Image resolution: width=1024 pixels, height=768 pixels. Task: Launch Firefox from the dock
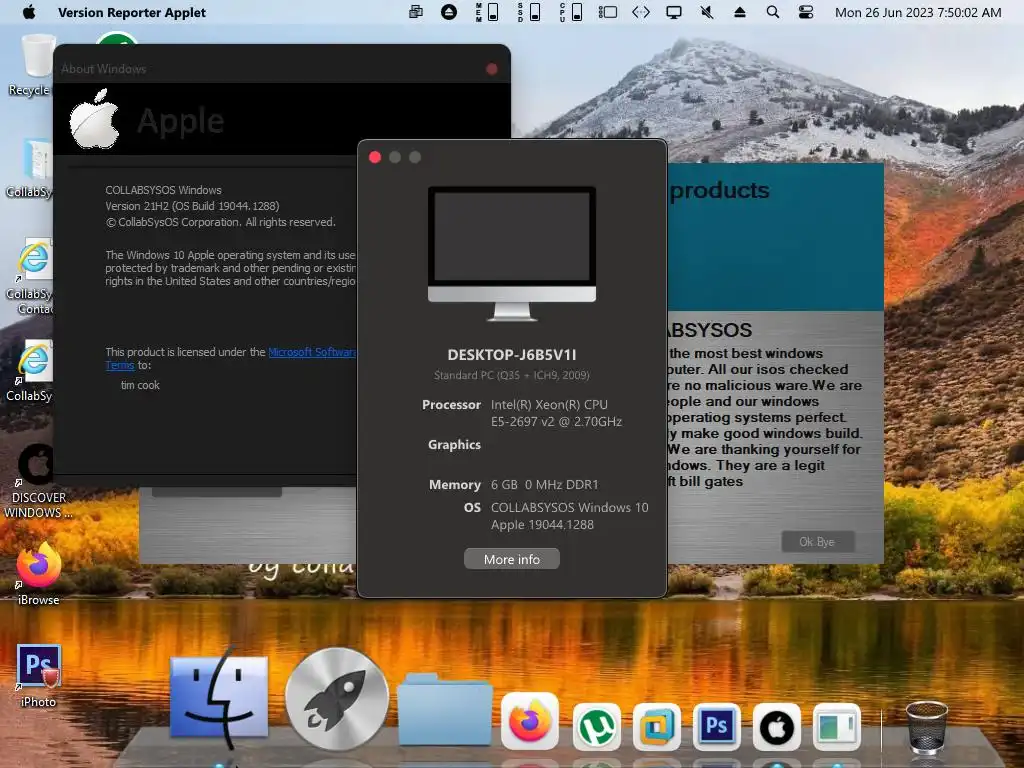(530, 722)
